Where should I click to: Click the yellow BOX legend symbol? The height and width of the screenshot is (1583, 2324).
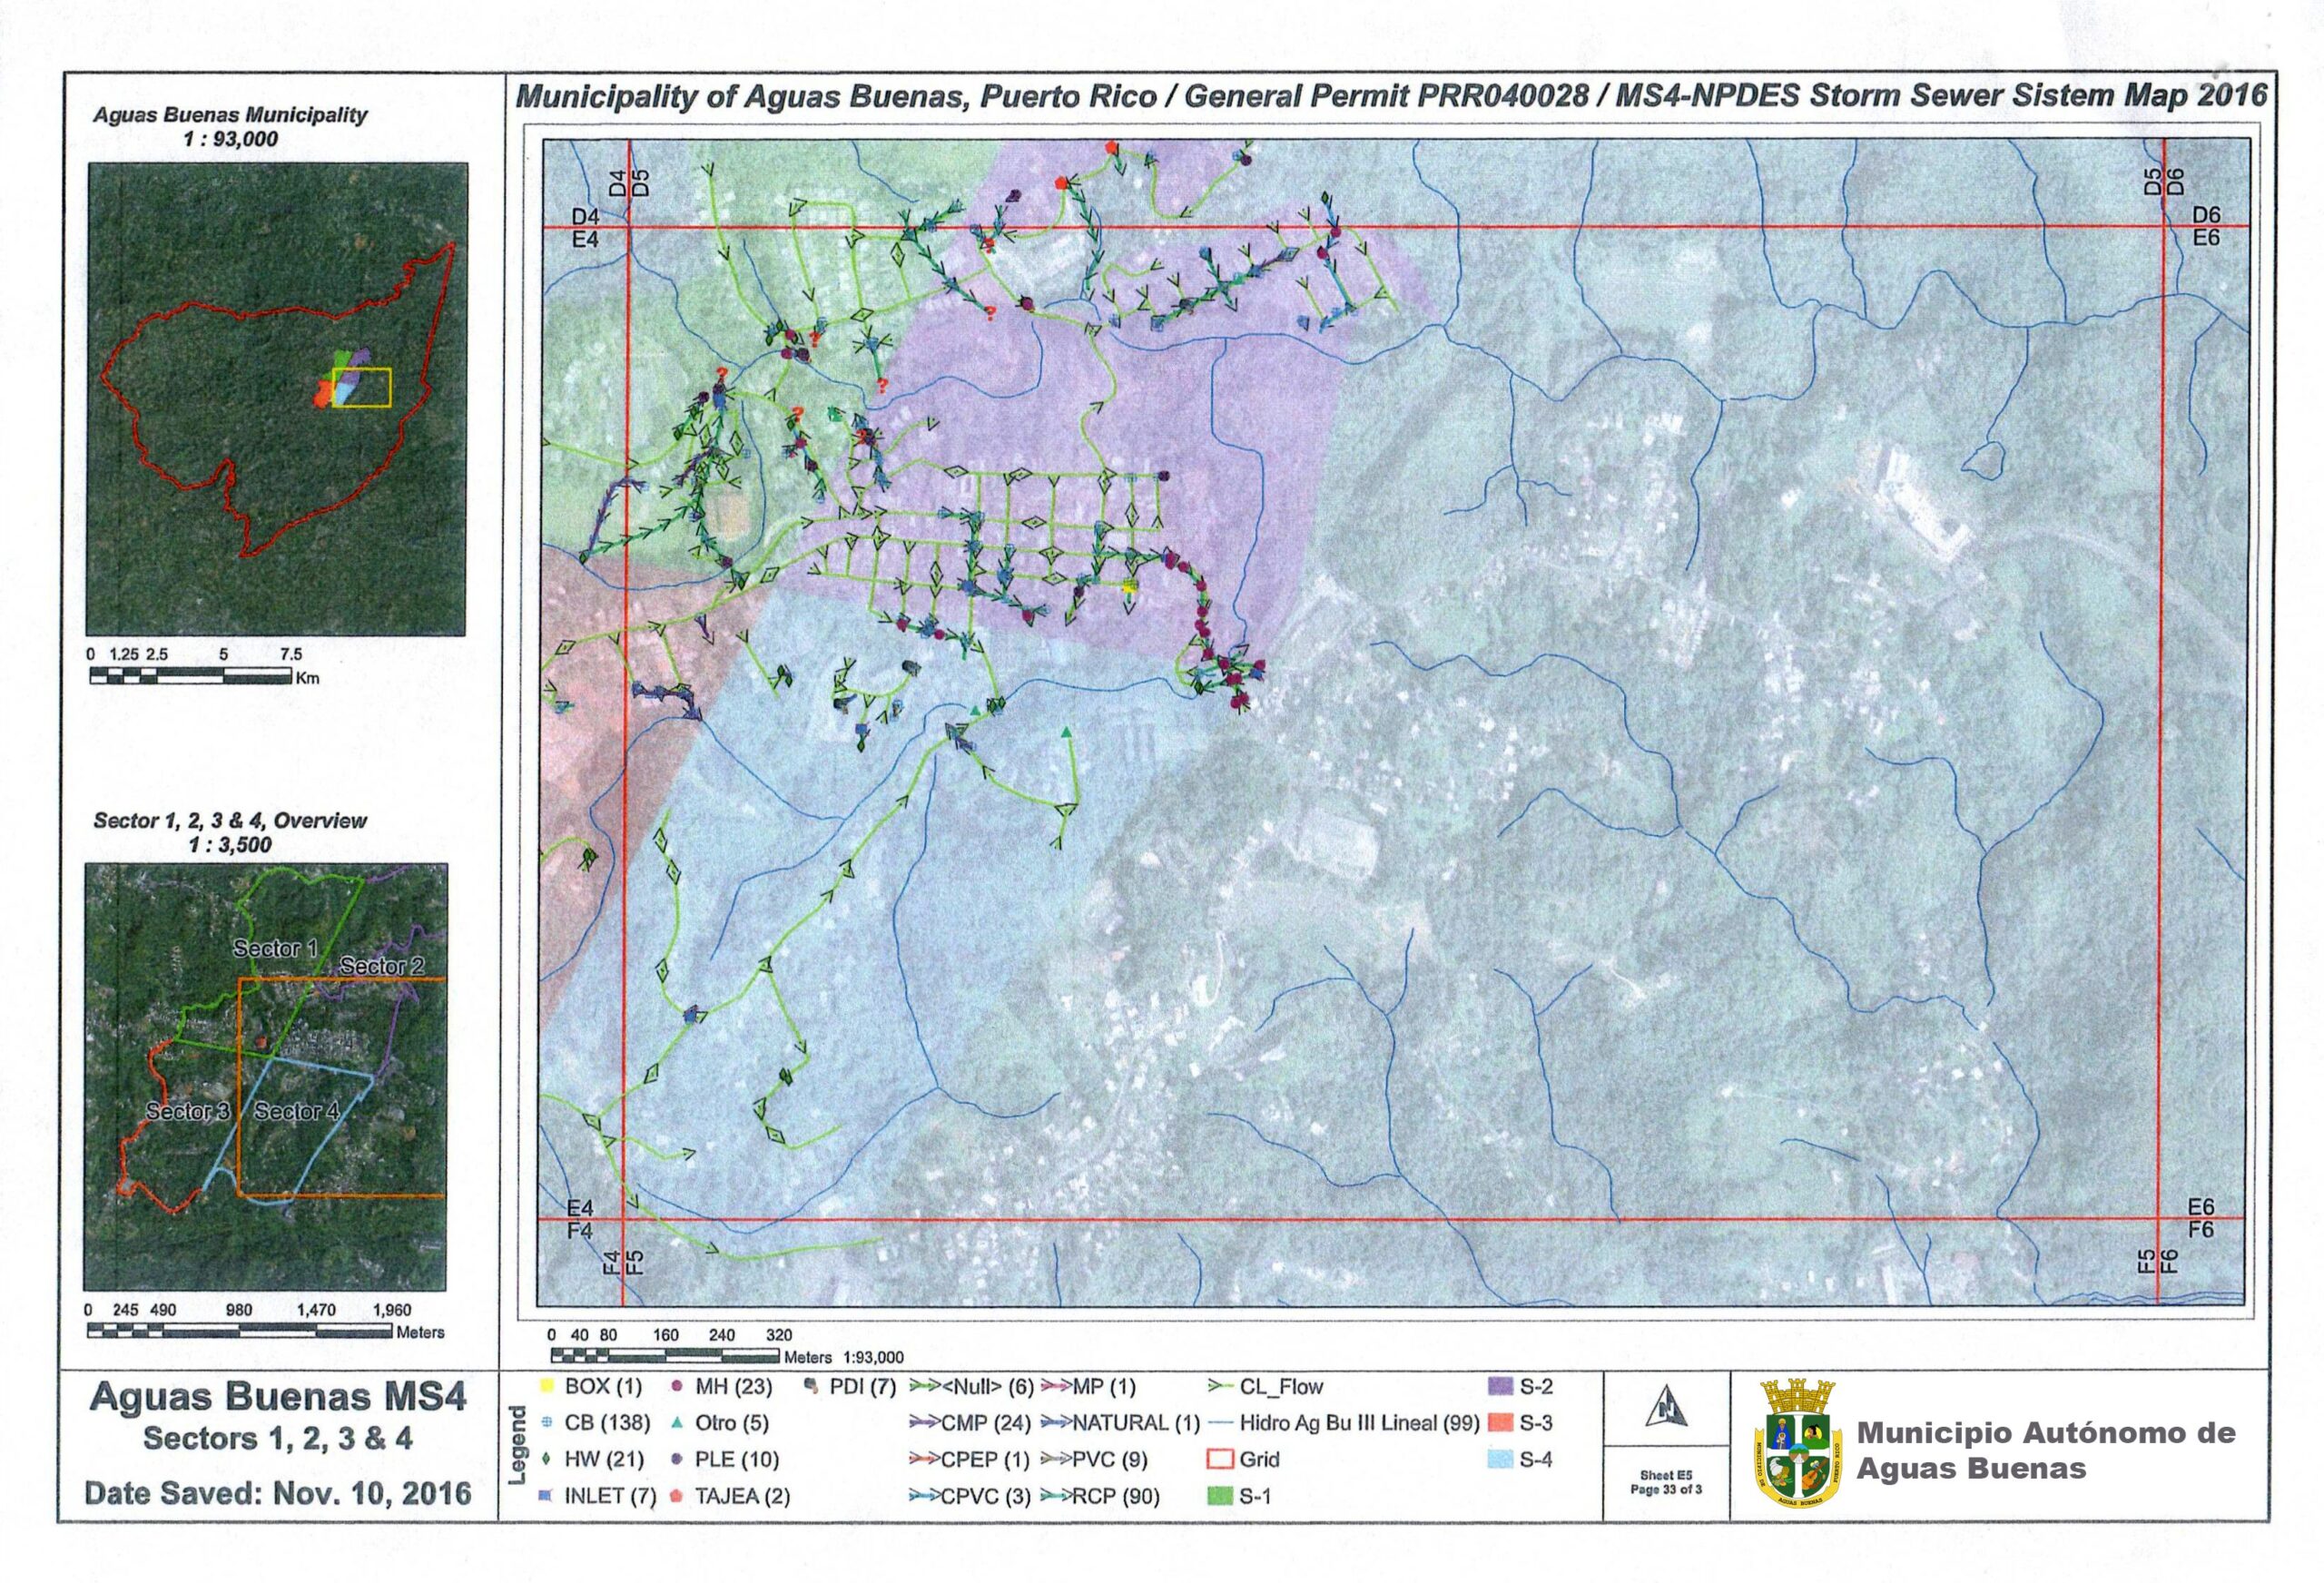pos(546,1387)
